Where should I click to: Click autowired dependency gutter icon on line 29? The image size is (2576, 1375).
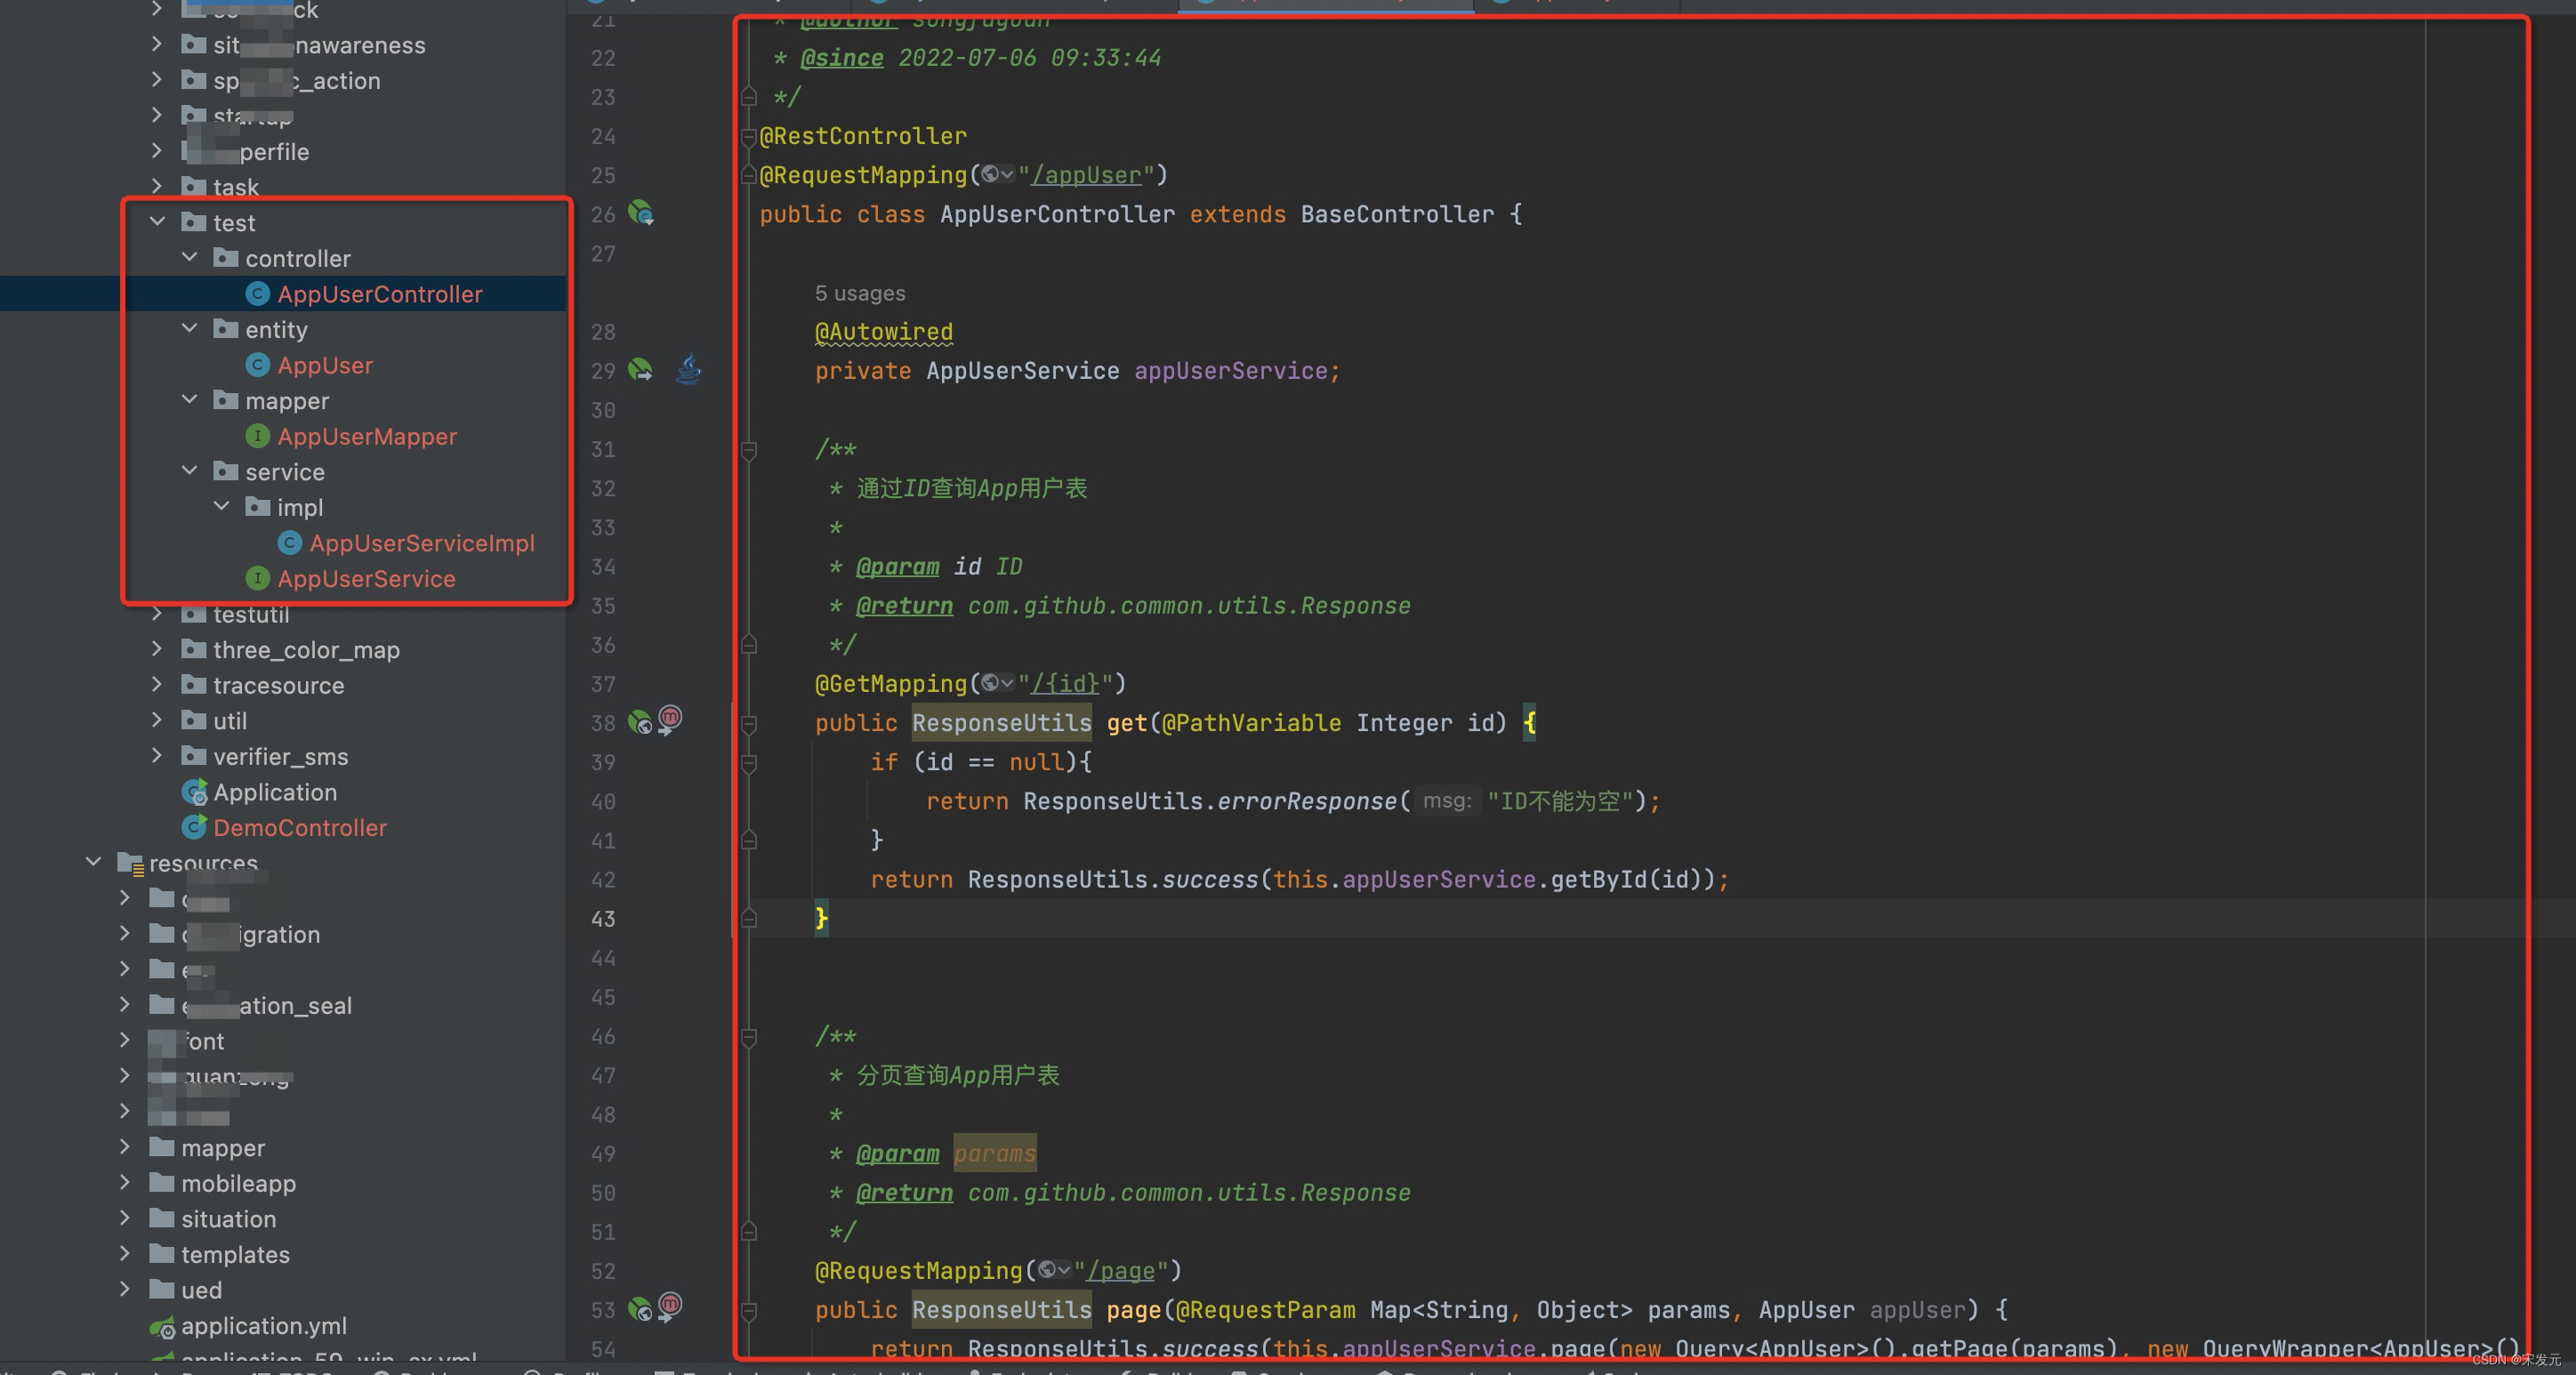641,370
